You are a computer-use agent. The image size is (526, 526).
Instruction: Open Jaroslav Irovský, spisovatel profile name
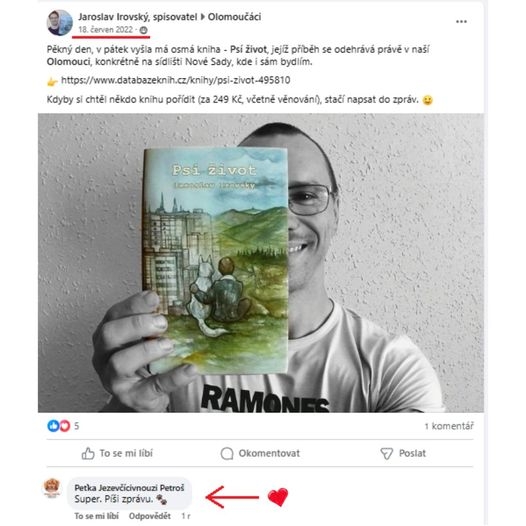coord(138,17)
